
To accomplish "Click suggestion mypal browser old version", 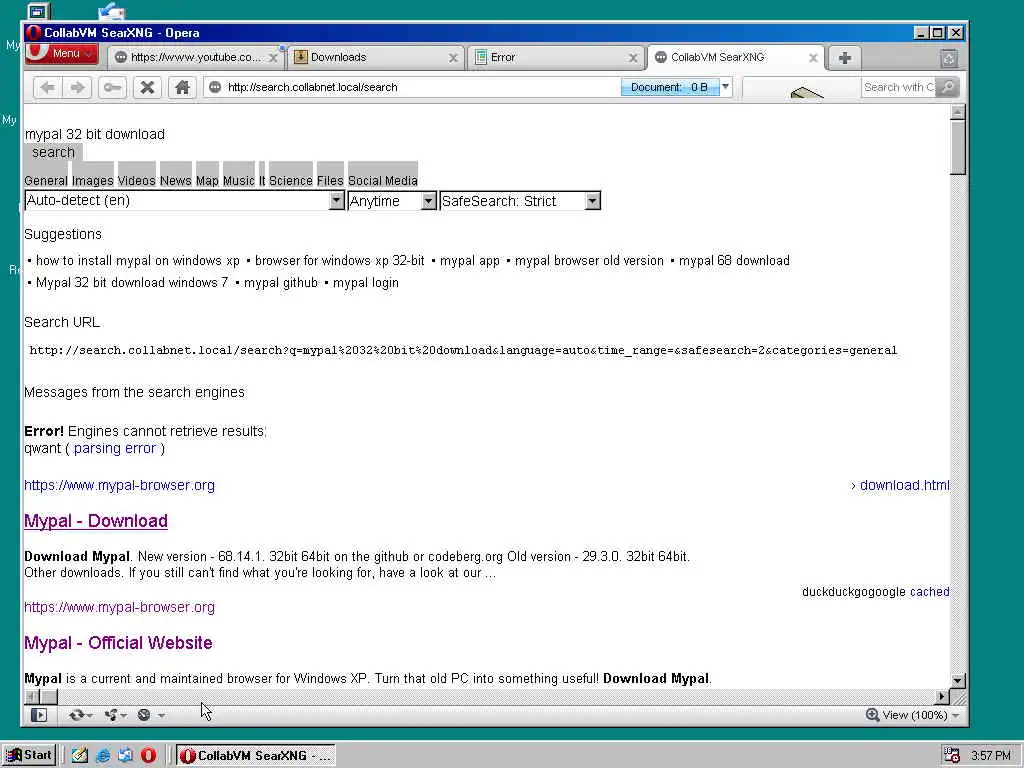I will (589, 261).
